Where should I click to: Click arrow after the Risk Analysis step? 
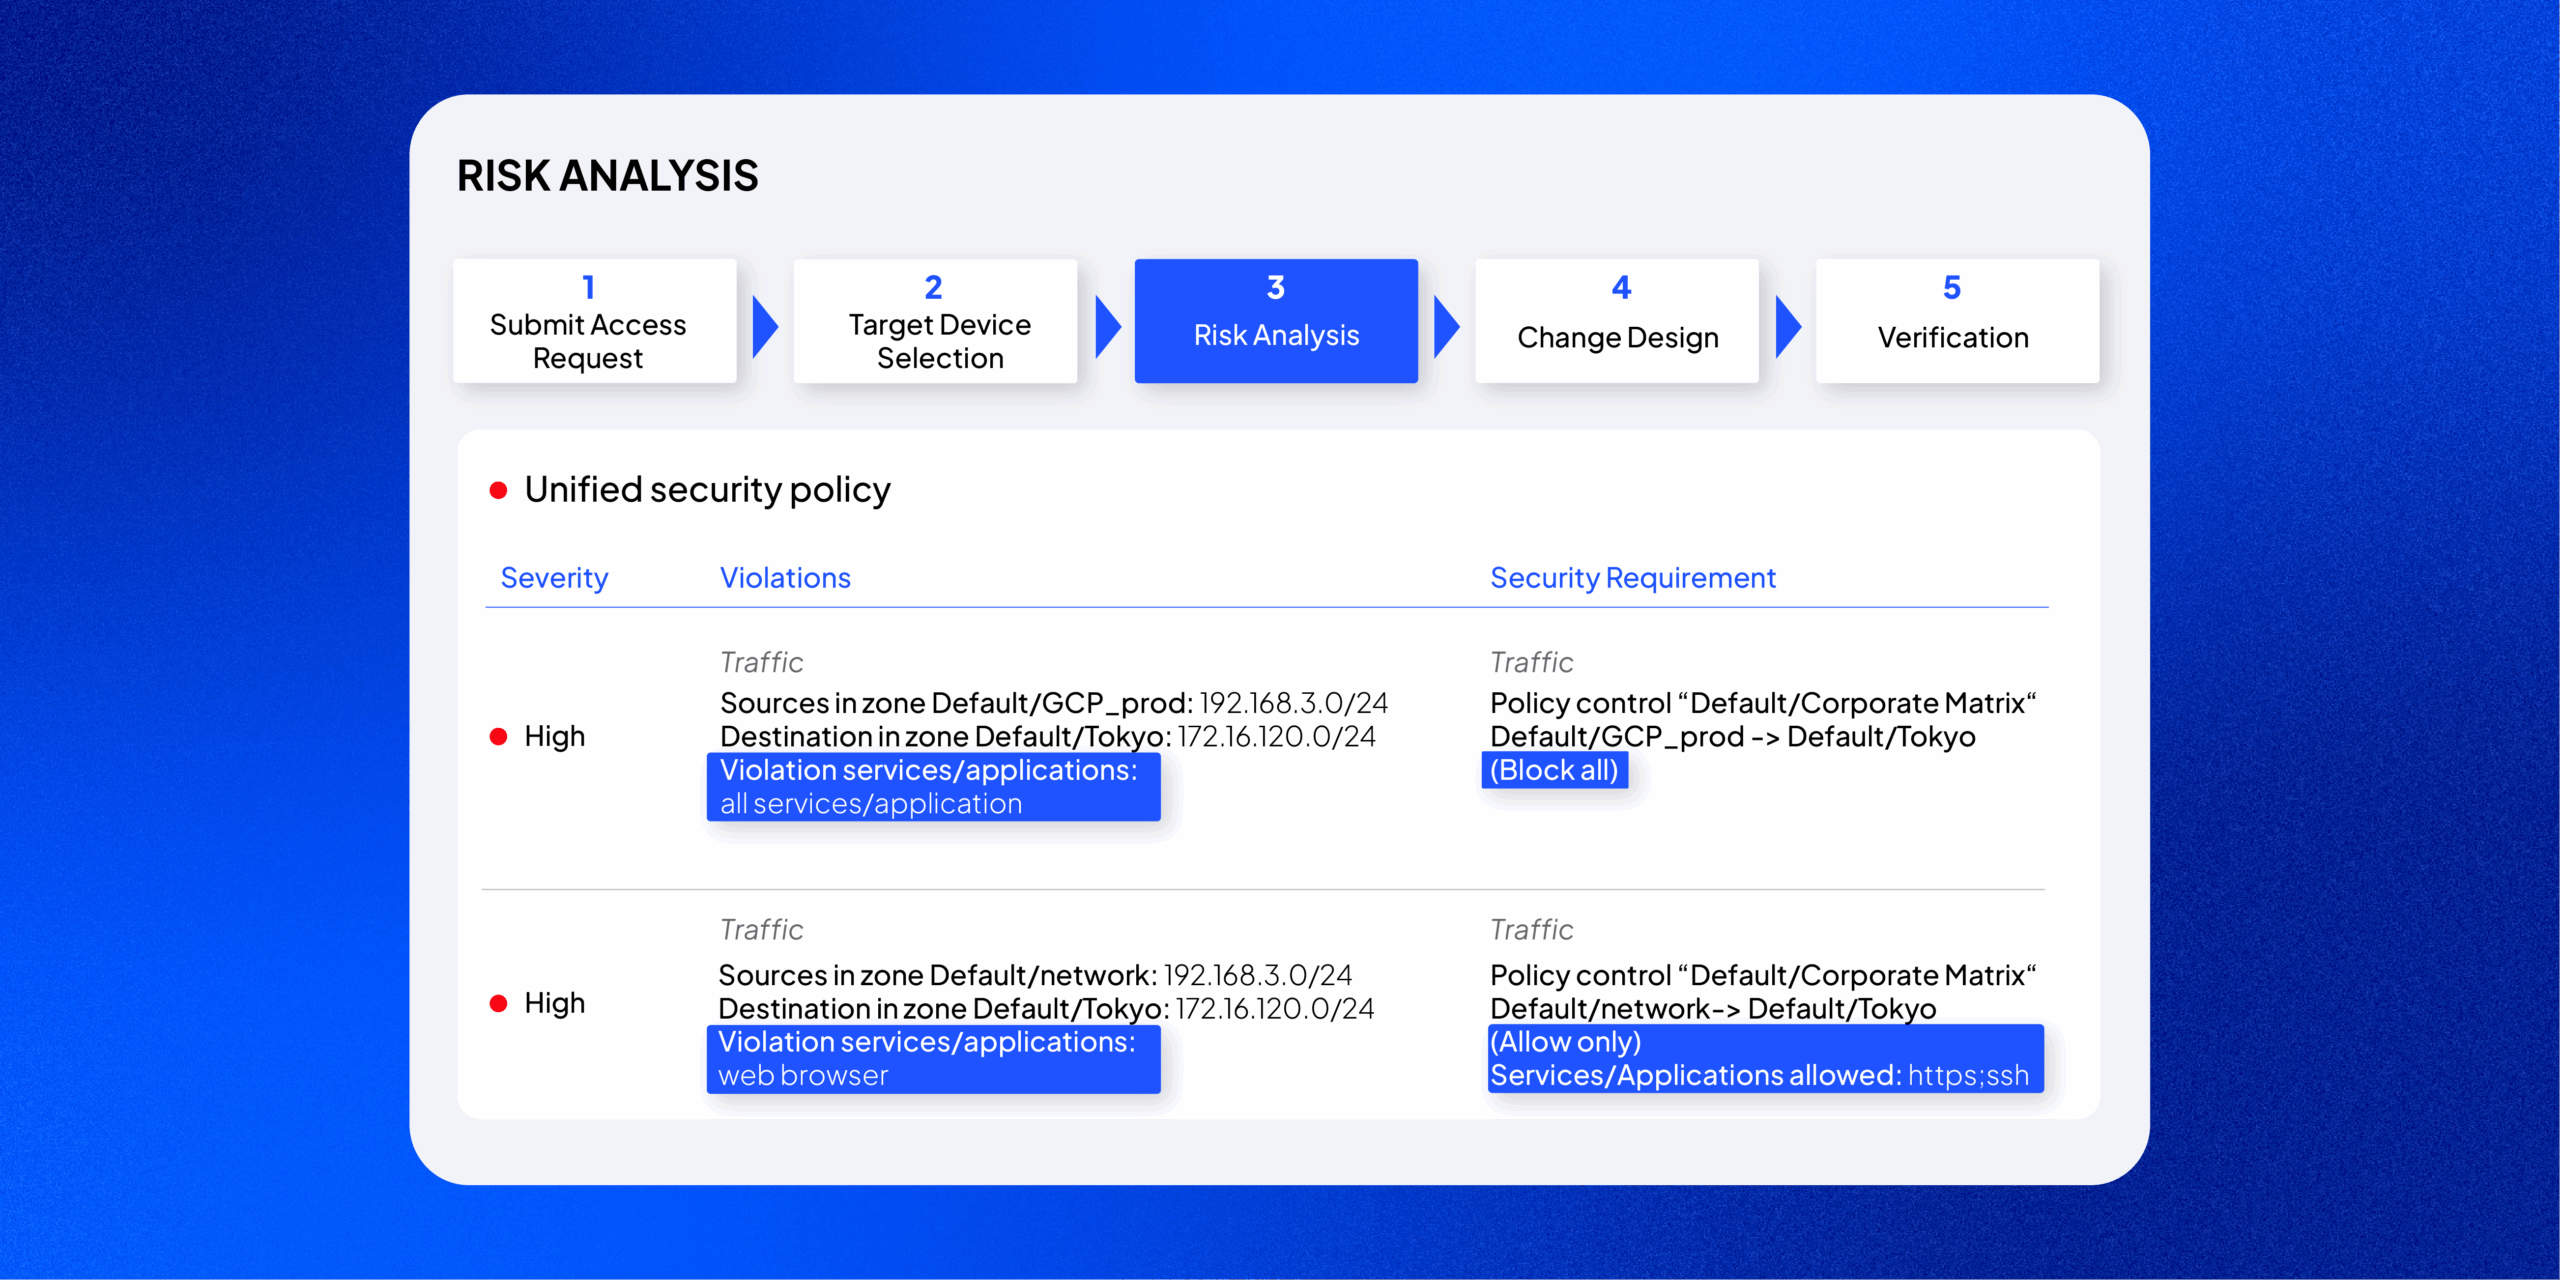[1446, 326]
